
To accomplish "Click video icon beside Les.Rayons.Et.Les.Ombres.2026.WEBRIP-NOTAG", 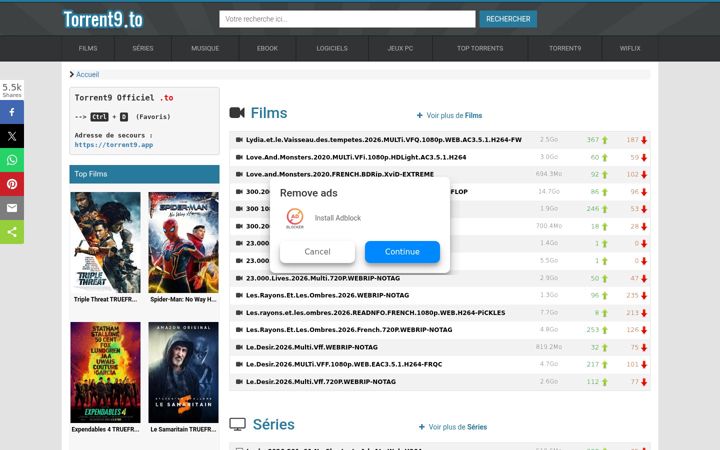I will (239, 295).
